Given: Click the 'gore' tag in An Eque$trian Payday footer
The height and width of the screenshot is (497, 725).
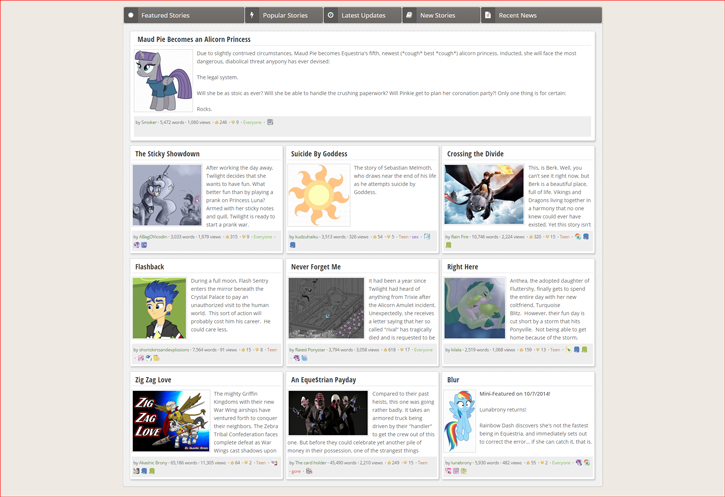Looking at the screenshot, I should [x=296, y=472].
